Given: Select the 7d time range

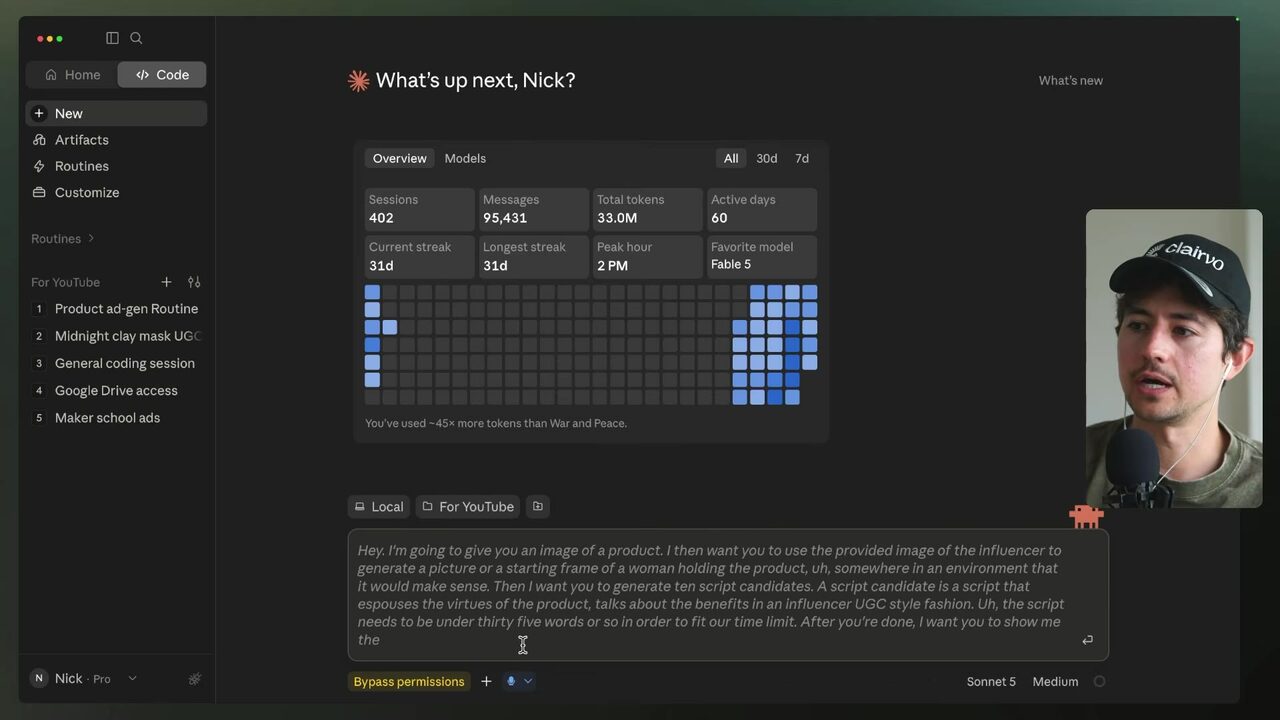Looking at the screenshot, I should click(x=802, y=158).
